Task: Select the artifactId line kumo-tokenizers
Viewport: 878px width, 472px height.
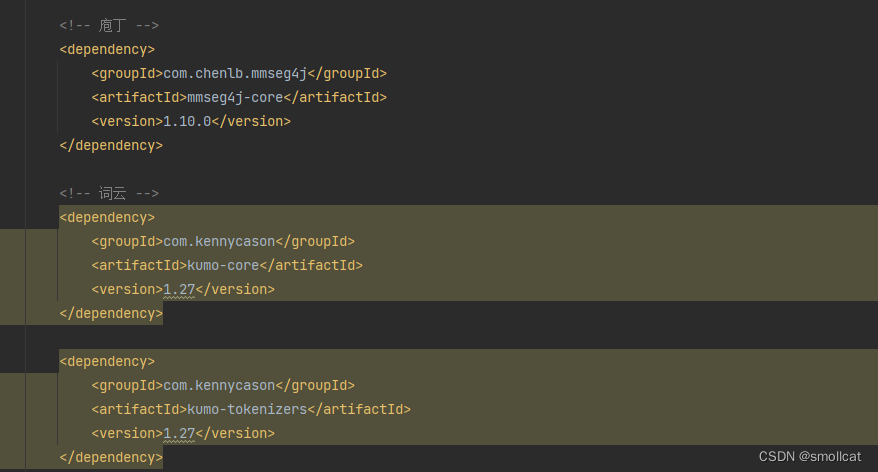Action: tap(251, 410)
